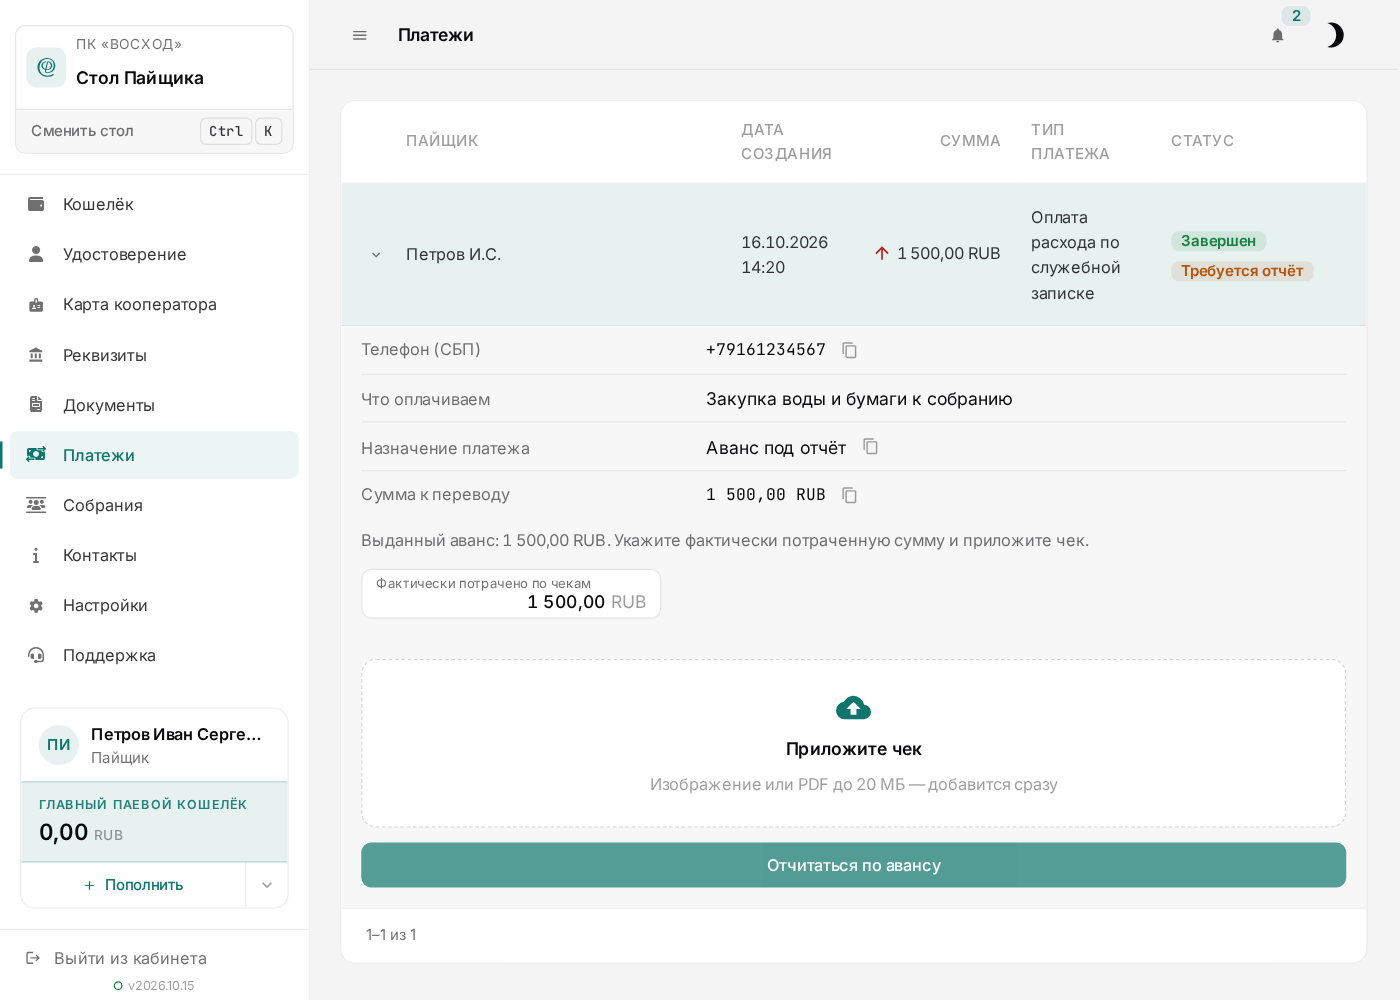The height and width of the screenshot is (1000, 1400).
Task: Open «Удостоверение» section
Action: point(155,254)
